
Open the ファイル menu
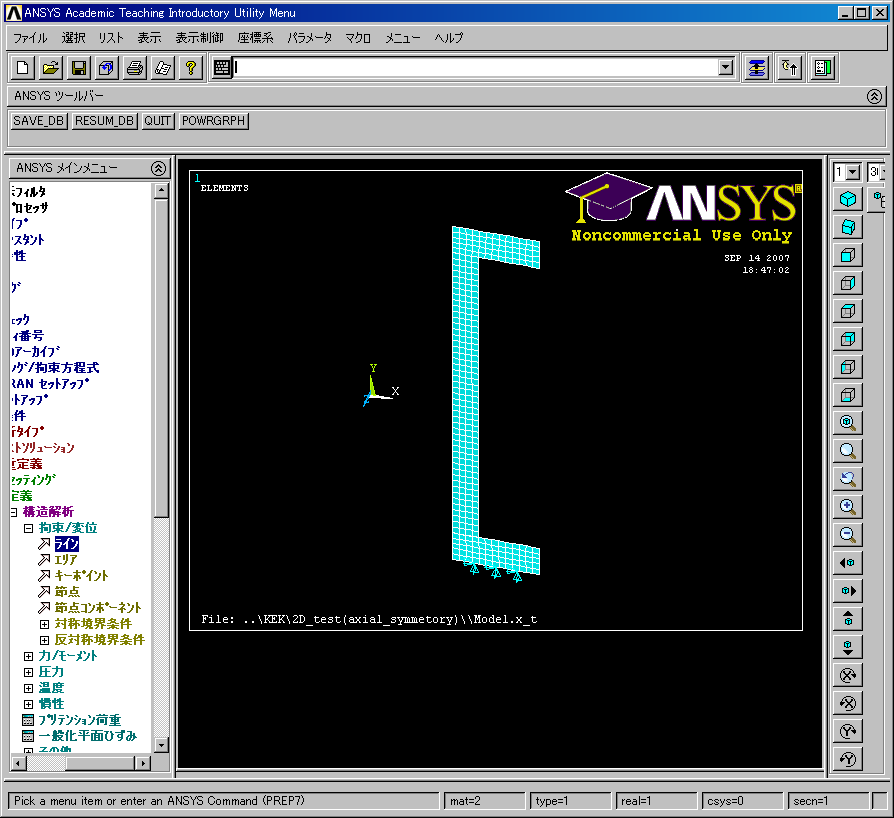(30, 38)
